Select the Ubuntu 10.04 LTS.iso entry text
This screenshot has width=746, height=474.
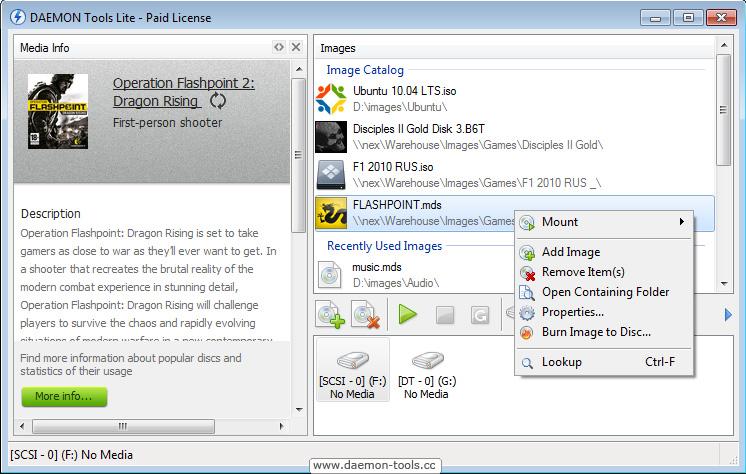pyautogui.click(x=404, y=91)
